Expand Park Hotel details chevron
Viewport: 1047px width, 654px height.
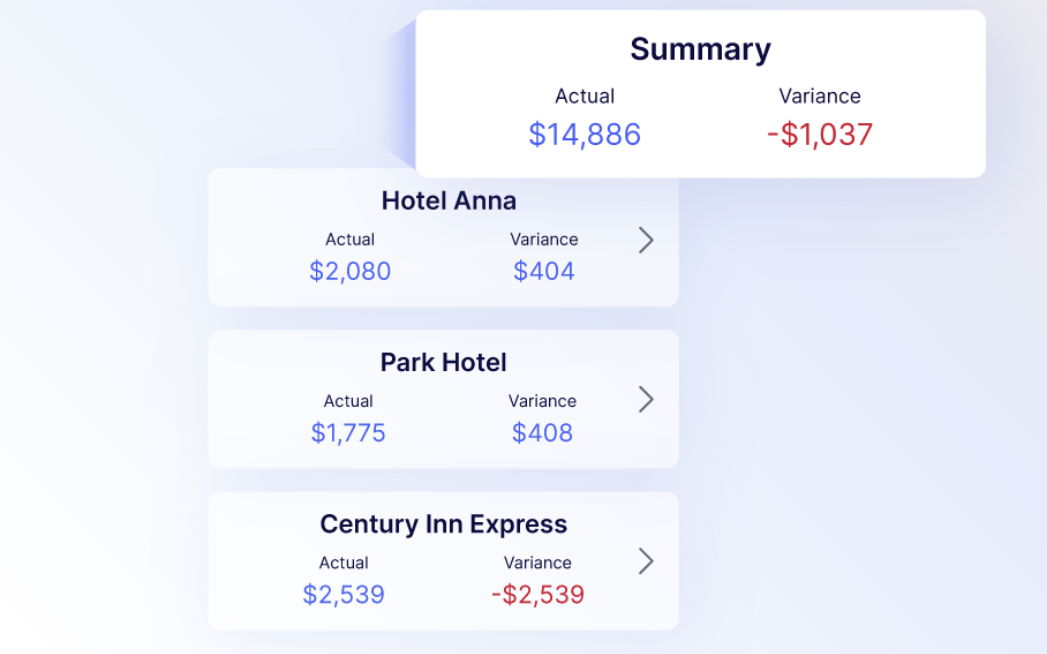646,400
